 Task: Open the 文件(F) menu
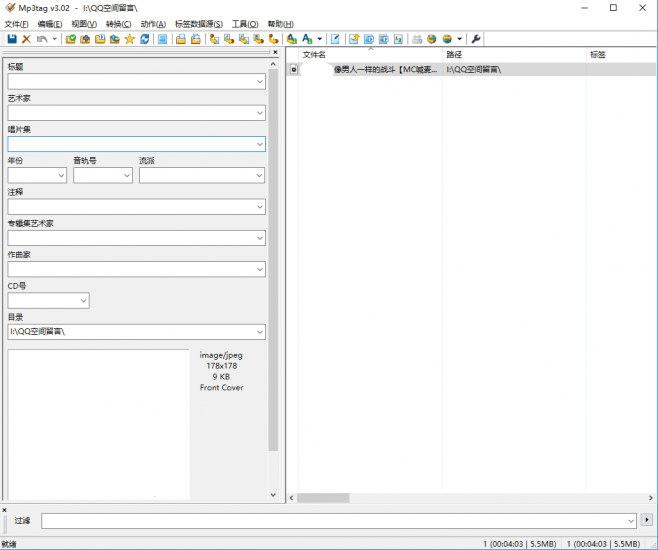(17, 24)
